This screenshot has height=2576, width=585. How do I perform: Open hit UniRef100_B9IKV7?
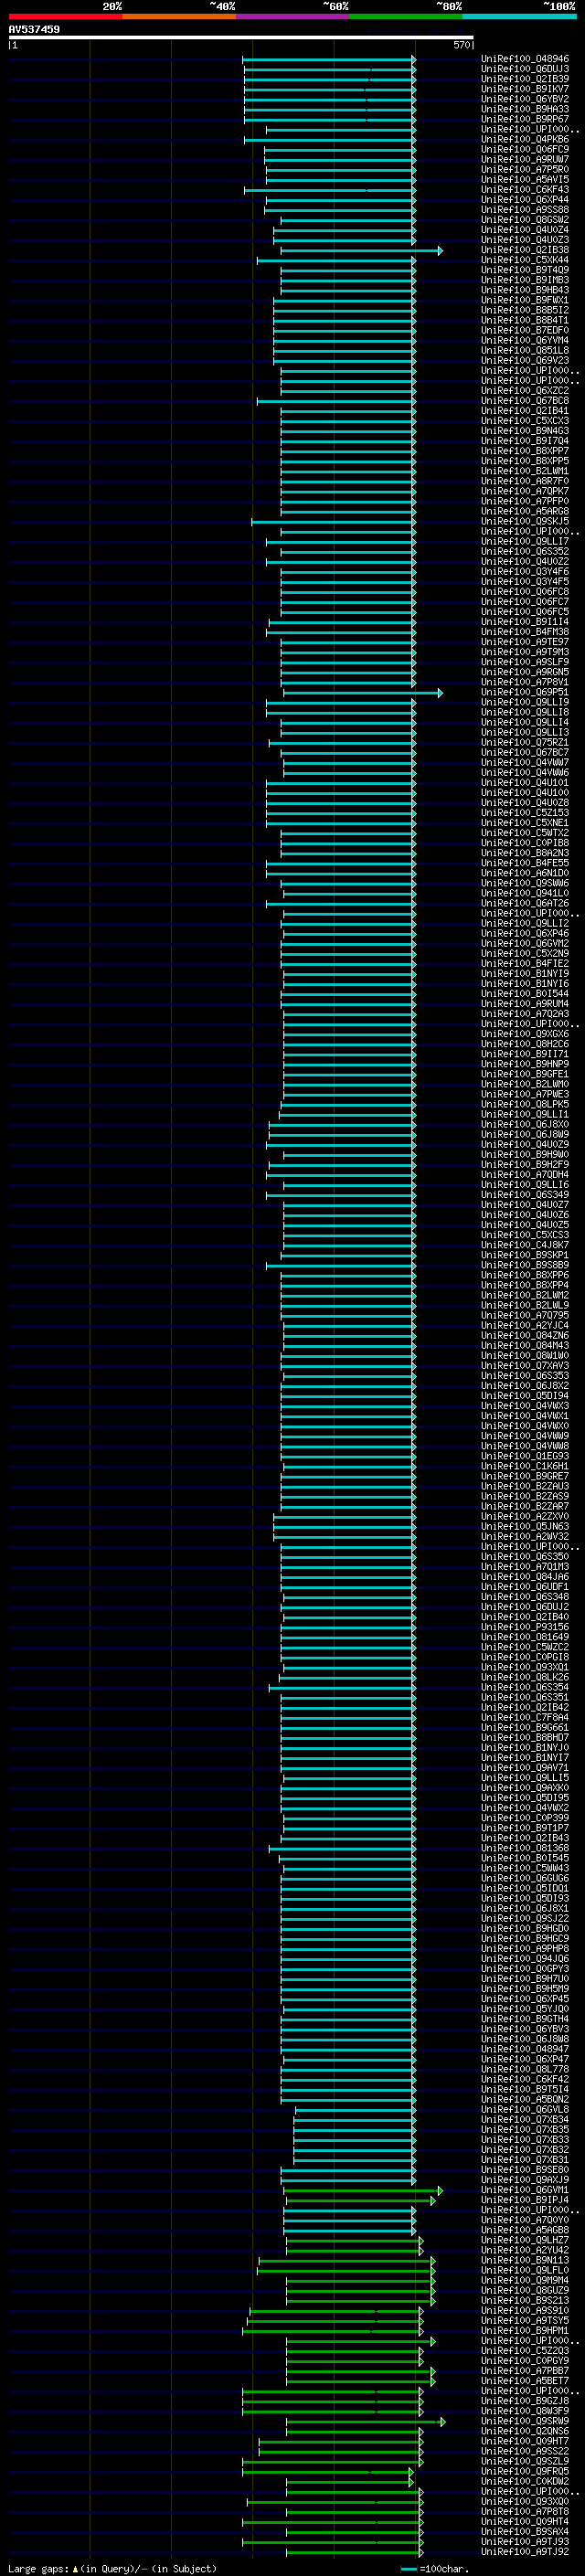tap(525, 89)
